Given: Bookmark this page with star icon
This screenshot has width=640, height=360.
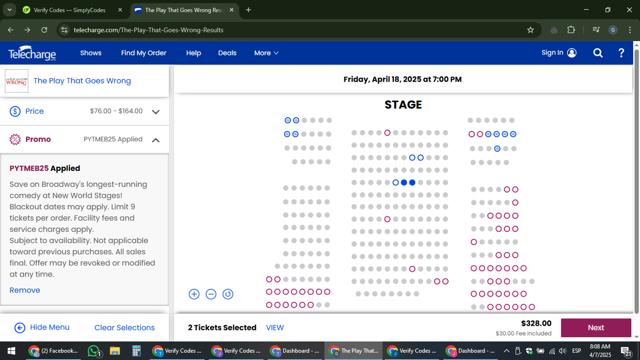Looking at the screenshot, I should (530, 30).
